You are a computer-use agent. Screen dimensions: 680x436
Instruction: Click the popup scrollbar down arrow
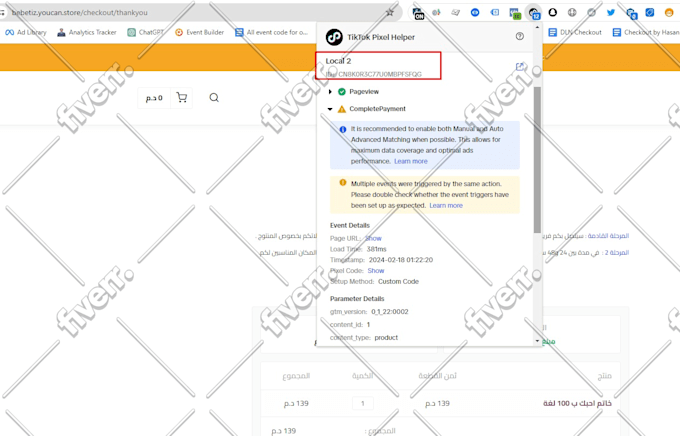pos(537,341)
